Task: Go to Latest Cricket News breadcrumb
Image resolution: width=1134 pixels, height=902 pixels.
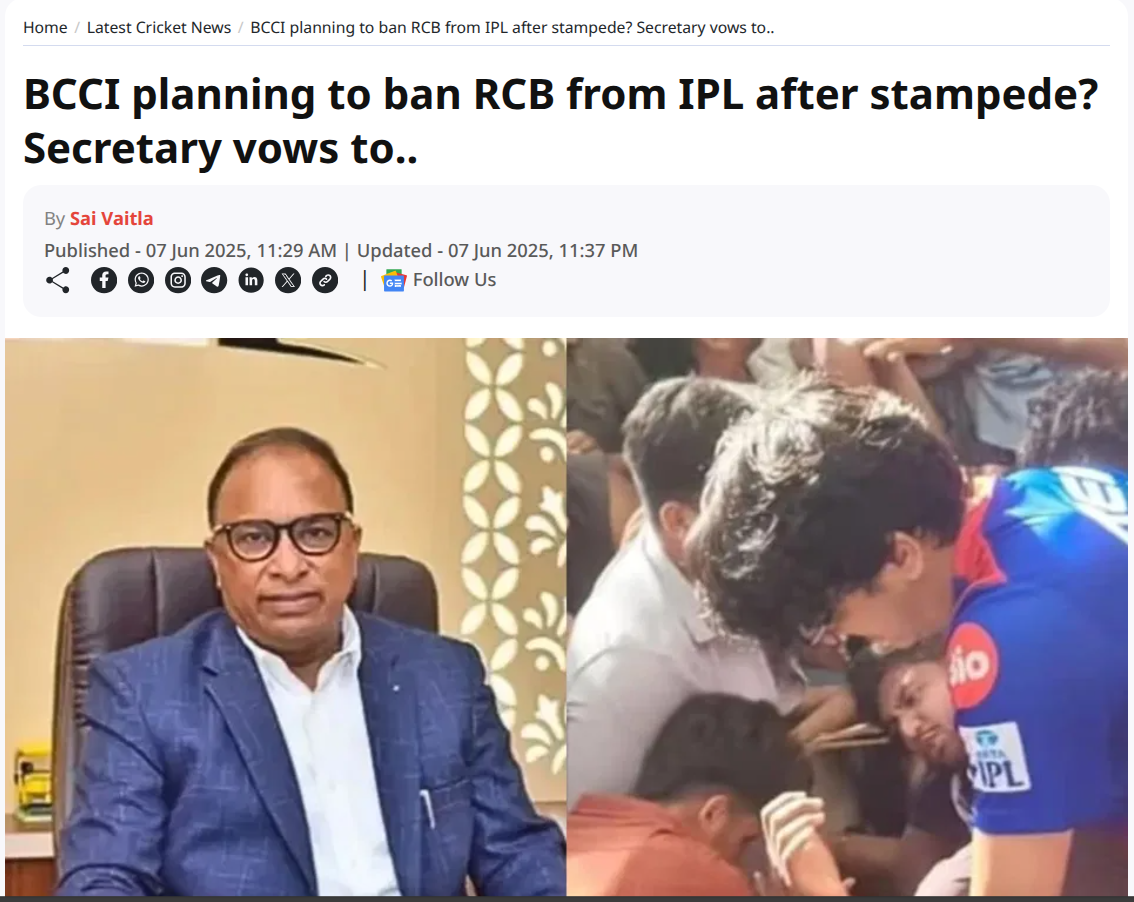Action: (159, 27)
